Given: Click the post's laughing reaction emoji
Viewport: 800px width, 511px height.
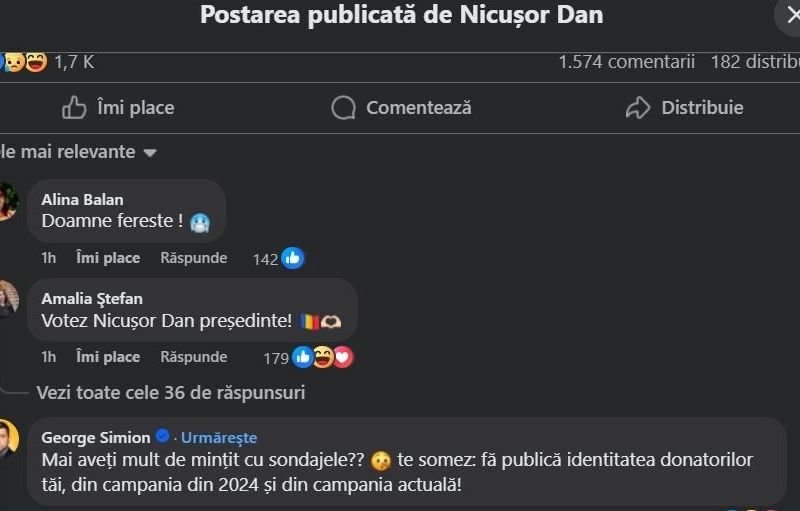Looking at the screenshot, I should pos(36,62).
